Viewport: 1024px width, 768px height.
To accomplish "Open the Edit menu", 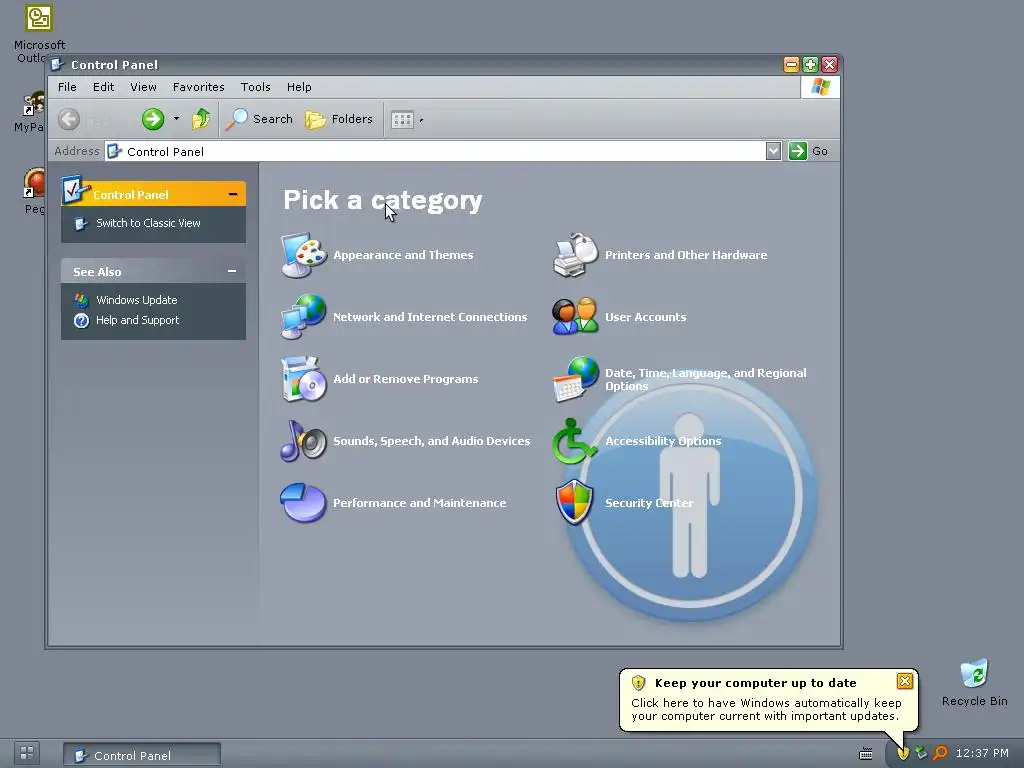I will (x=103, y=87).
